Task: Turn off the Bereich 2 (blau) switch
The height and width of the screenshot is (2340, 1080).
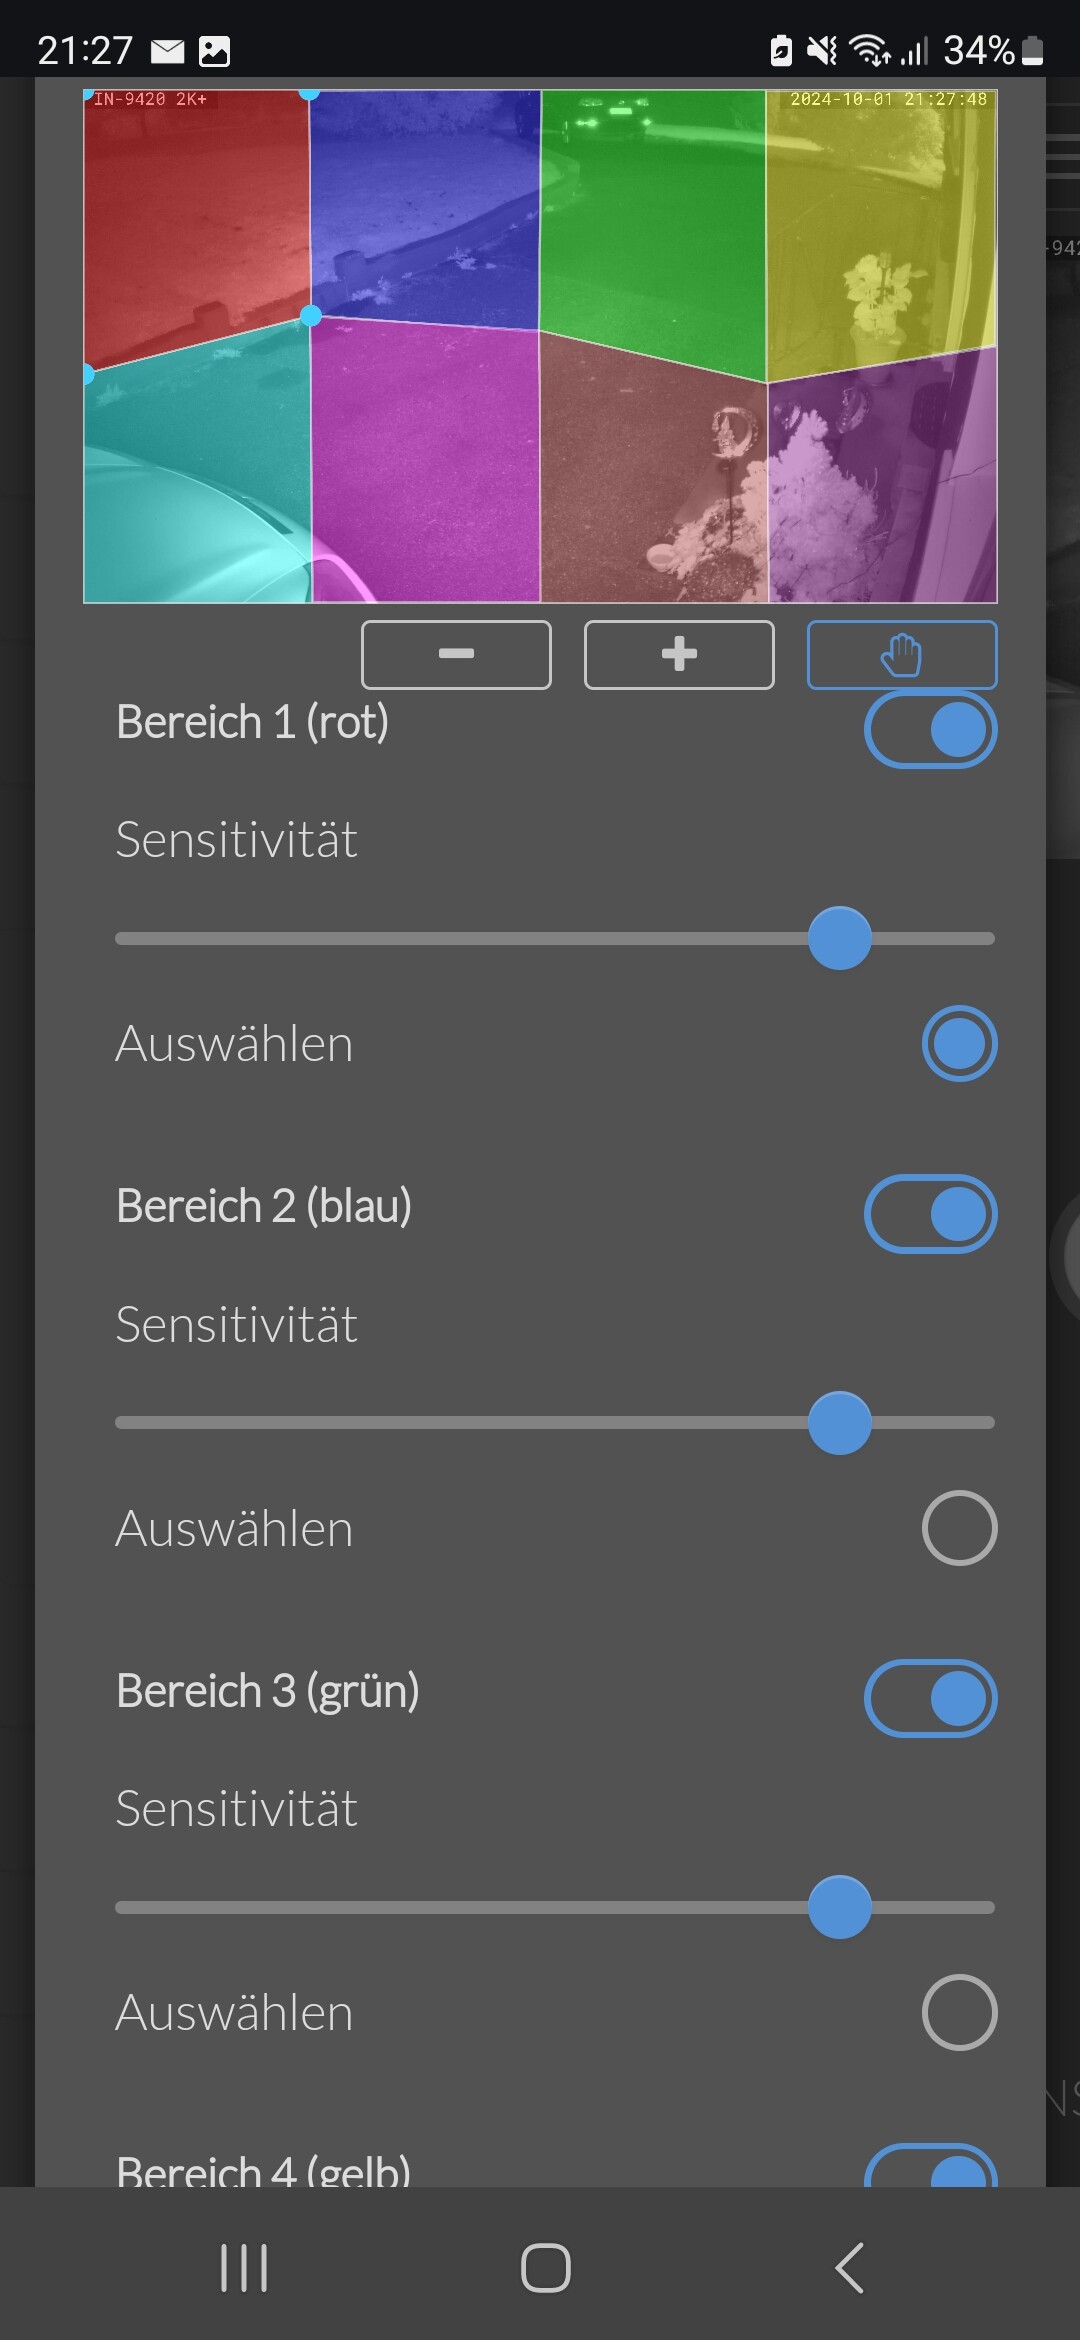Action: [x=931, y=1214]
